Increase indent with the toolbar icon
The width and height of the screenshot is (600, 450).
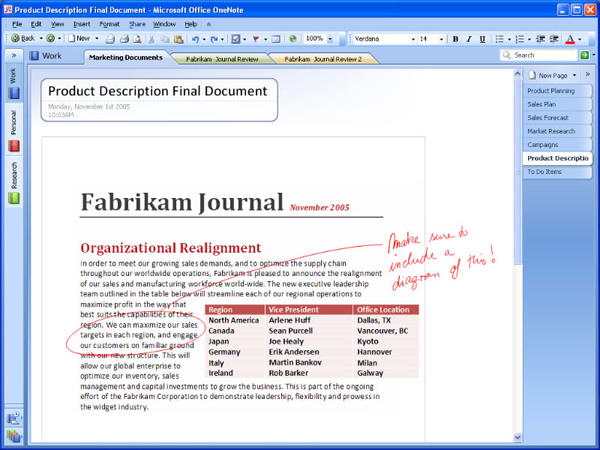[553, 39]
